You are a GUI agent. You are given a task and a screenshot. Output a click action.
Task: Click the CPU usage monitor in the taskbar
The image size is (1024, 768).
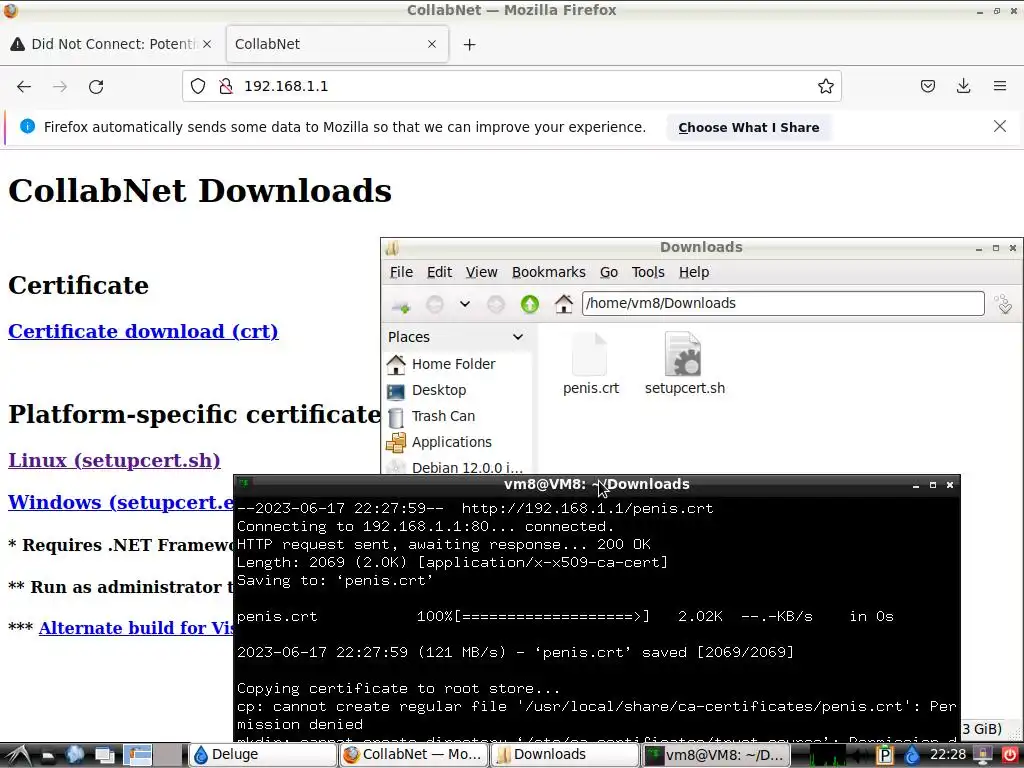point(827,755)
